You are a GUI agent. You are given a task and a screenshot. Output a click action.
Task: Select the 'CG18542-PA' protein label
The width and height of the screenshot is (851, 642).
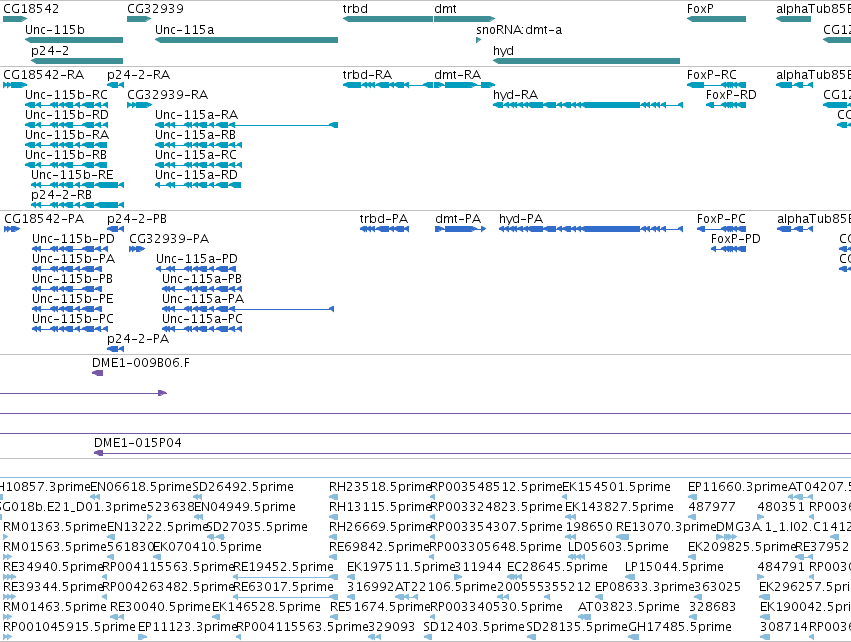point(44,219)
